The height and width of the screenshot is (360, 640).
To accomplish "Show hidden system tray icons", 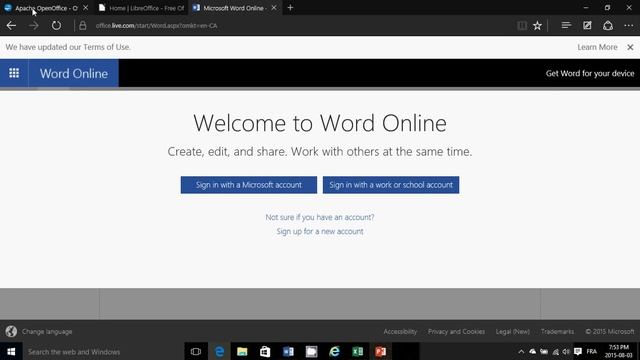I will point(521,351).
